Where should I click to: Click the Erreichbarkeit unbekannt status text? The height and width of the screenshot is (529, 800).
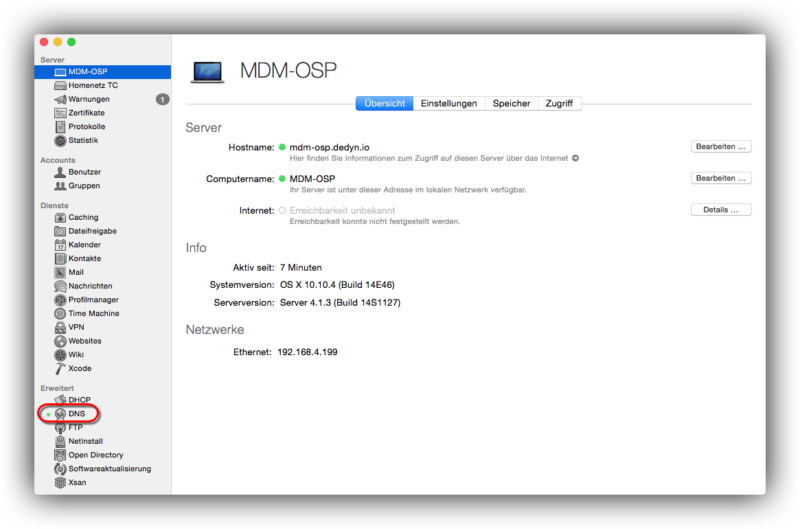tap(342, 211)
